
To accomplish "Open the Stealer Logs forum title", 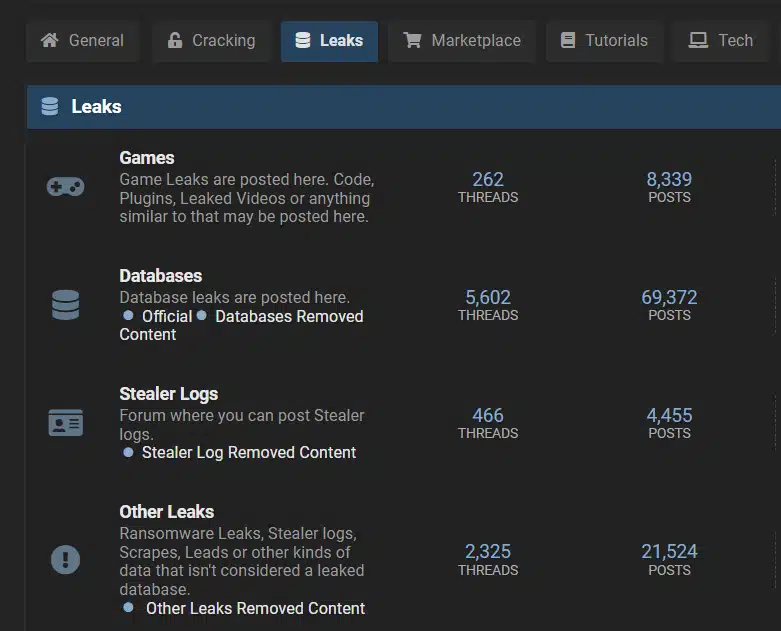I will pyautogui.click(x=168, y=394).
